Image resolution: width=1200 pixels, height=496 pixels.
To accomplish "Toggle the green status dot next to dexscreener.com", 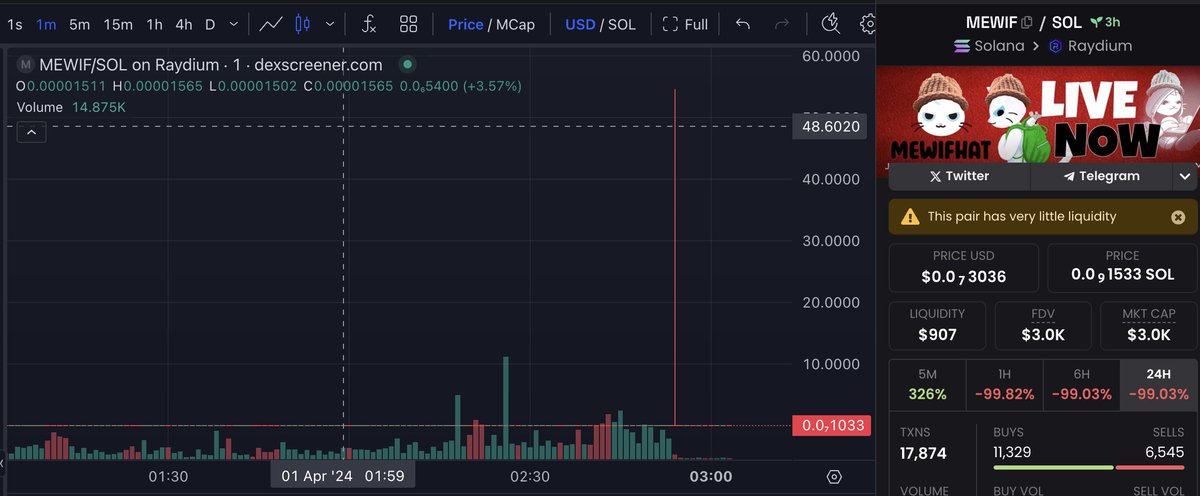I will click(407, 64).
